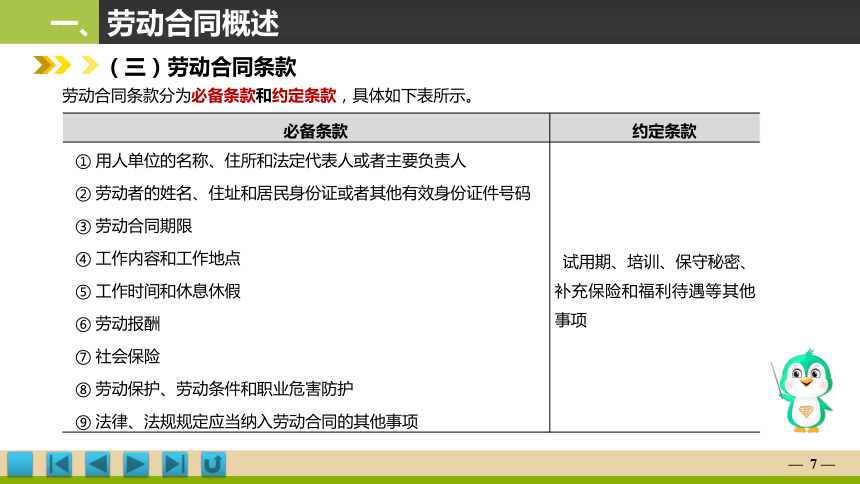
Task: Click the title 劳动合同概述
Action: [x=193, y=23]
